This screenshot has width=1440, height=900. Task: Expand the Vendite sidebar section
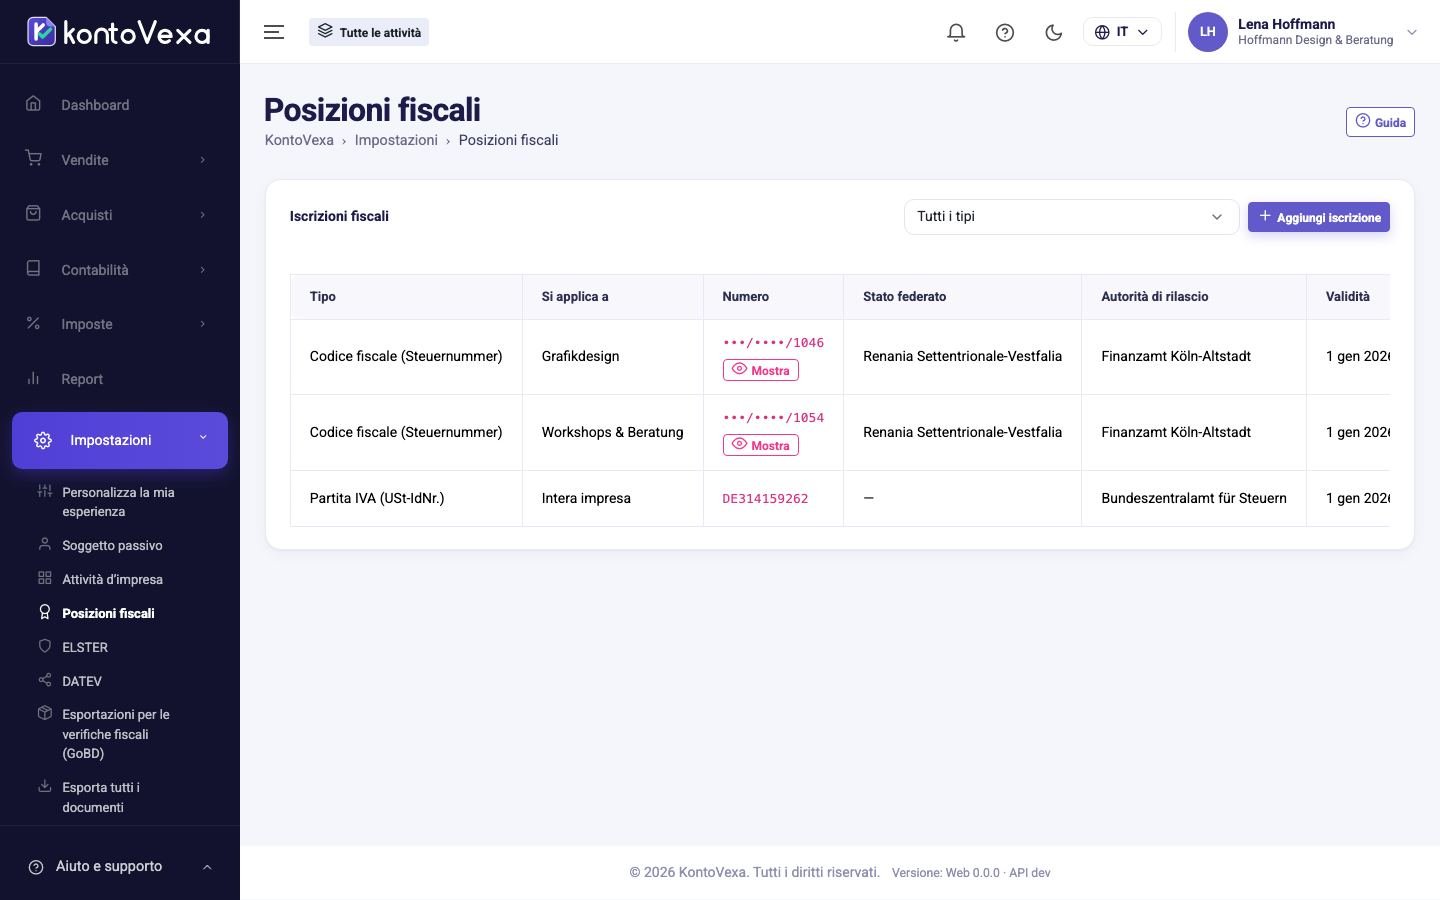[120, 160]
